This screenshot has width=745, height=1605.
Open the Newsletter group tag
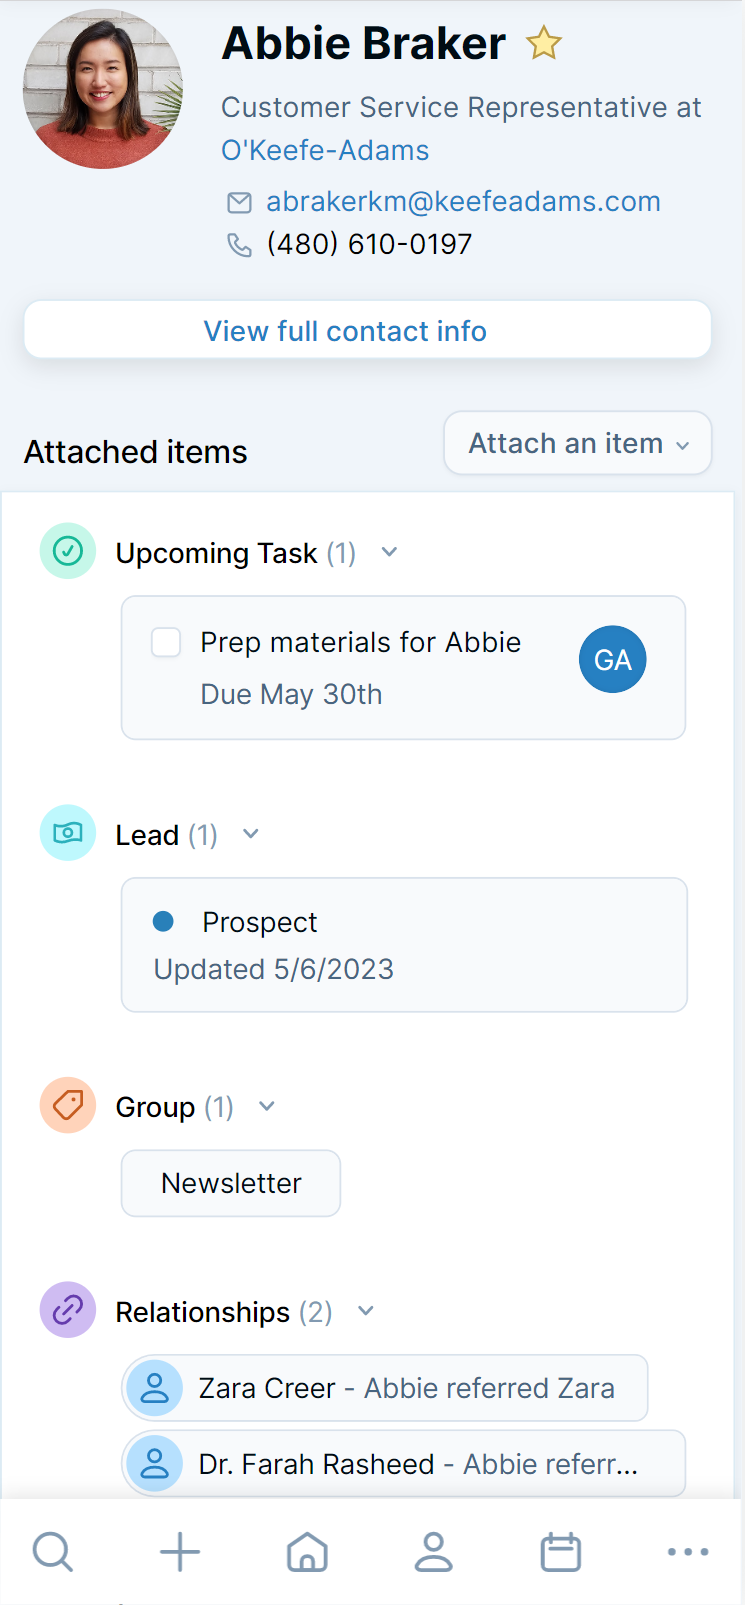[x=231, y=1183]
